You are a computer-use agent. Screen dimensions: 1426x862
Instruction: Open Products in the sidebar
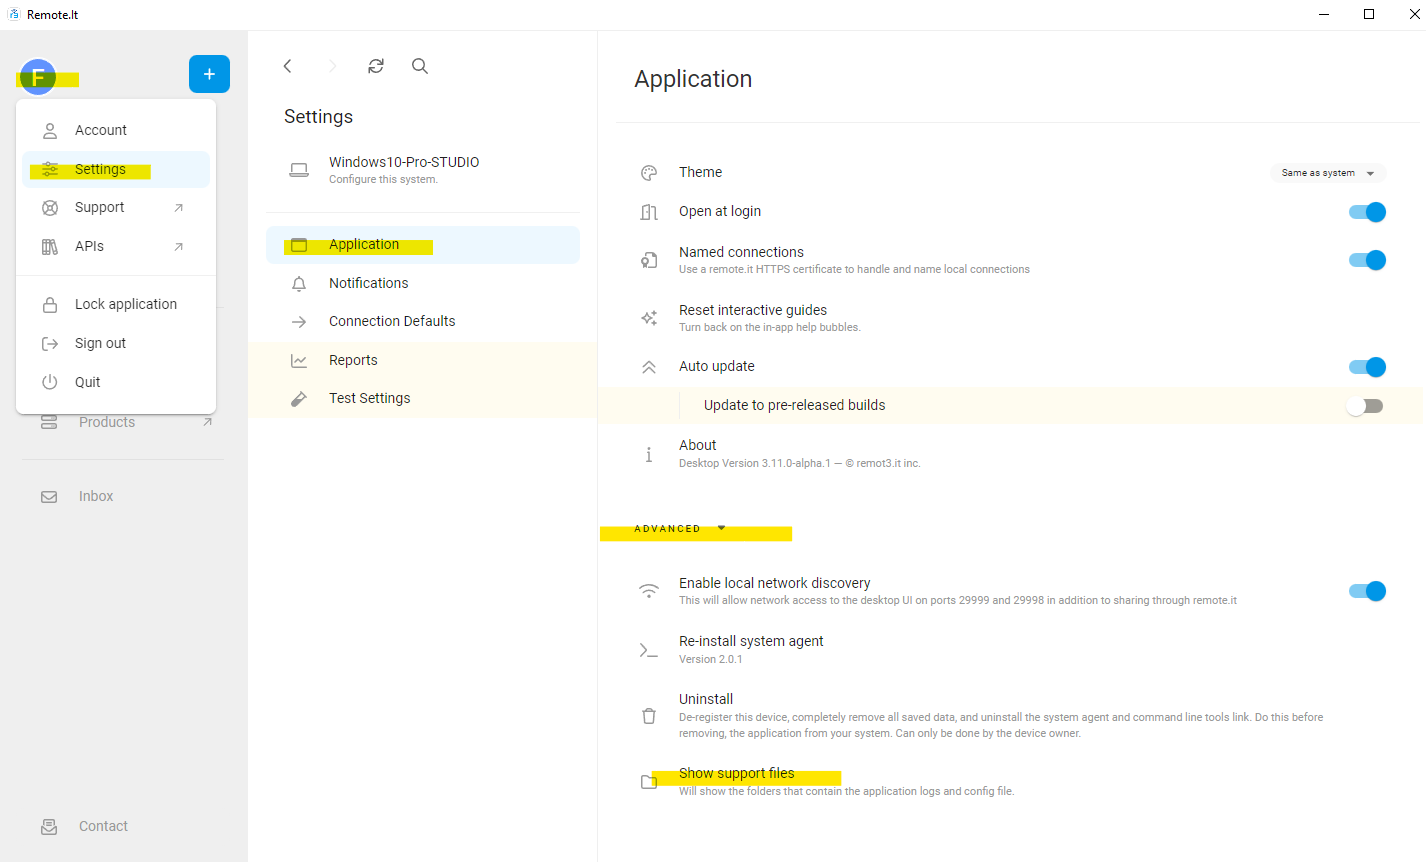coord(123,423)
